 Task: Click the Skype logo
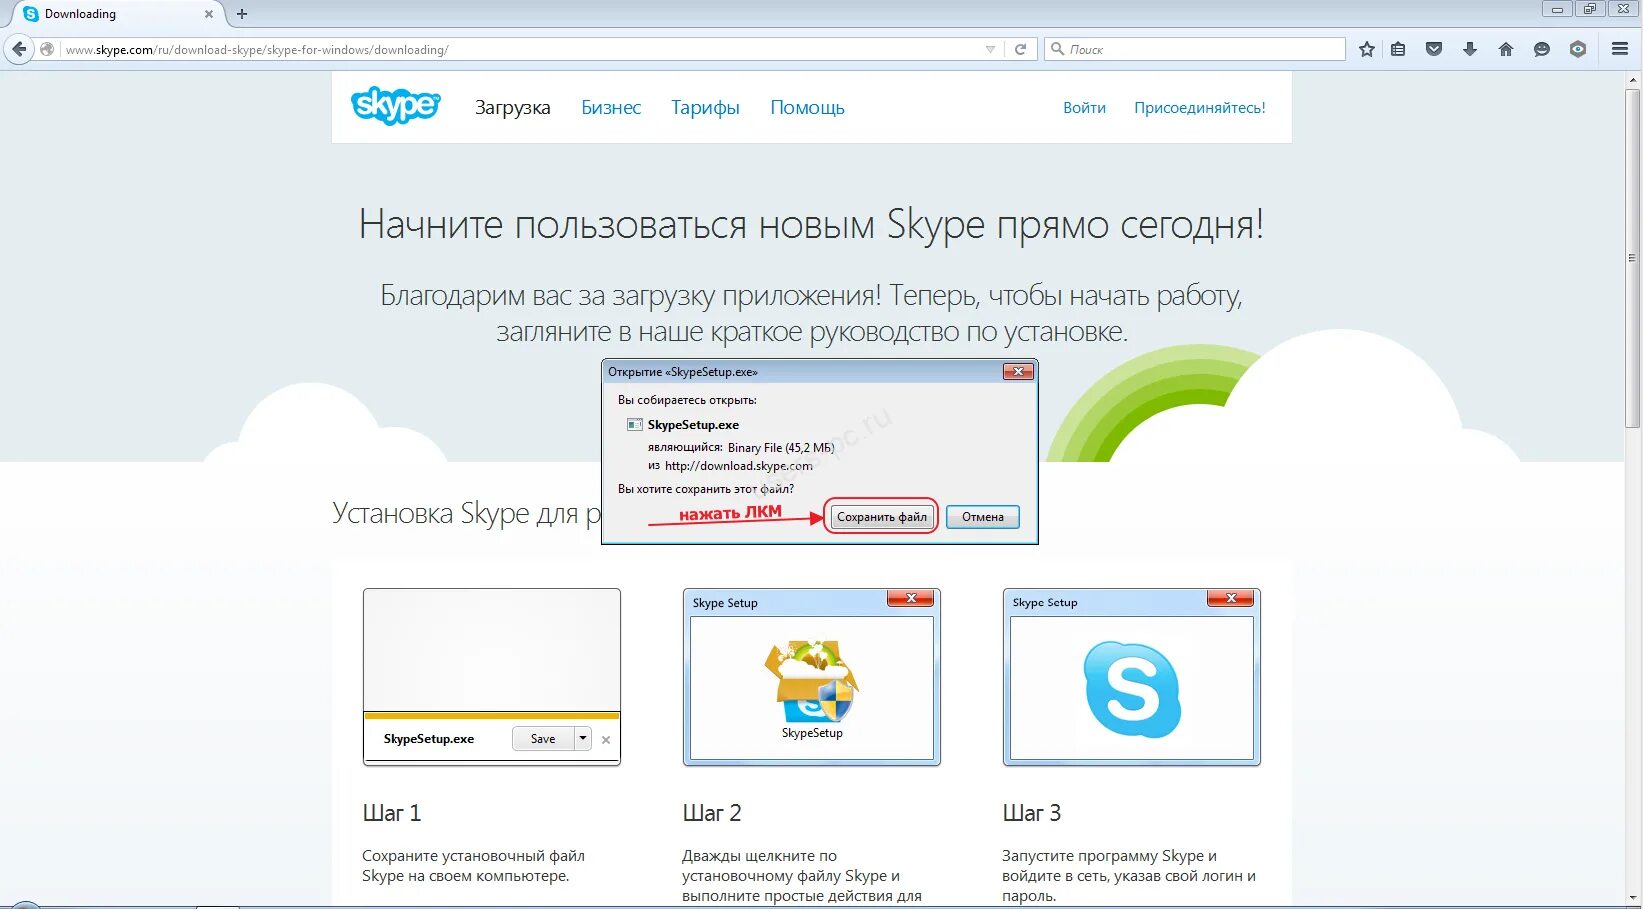[396, 105]
